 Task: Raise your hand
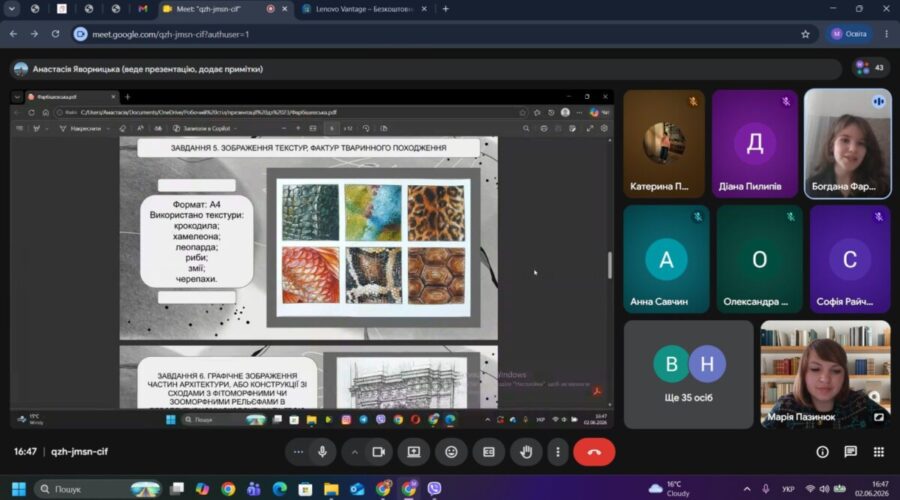526,452
